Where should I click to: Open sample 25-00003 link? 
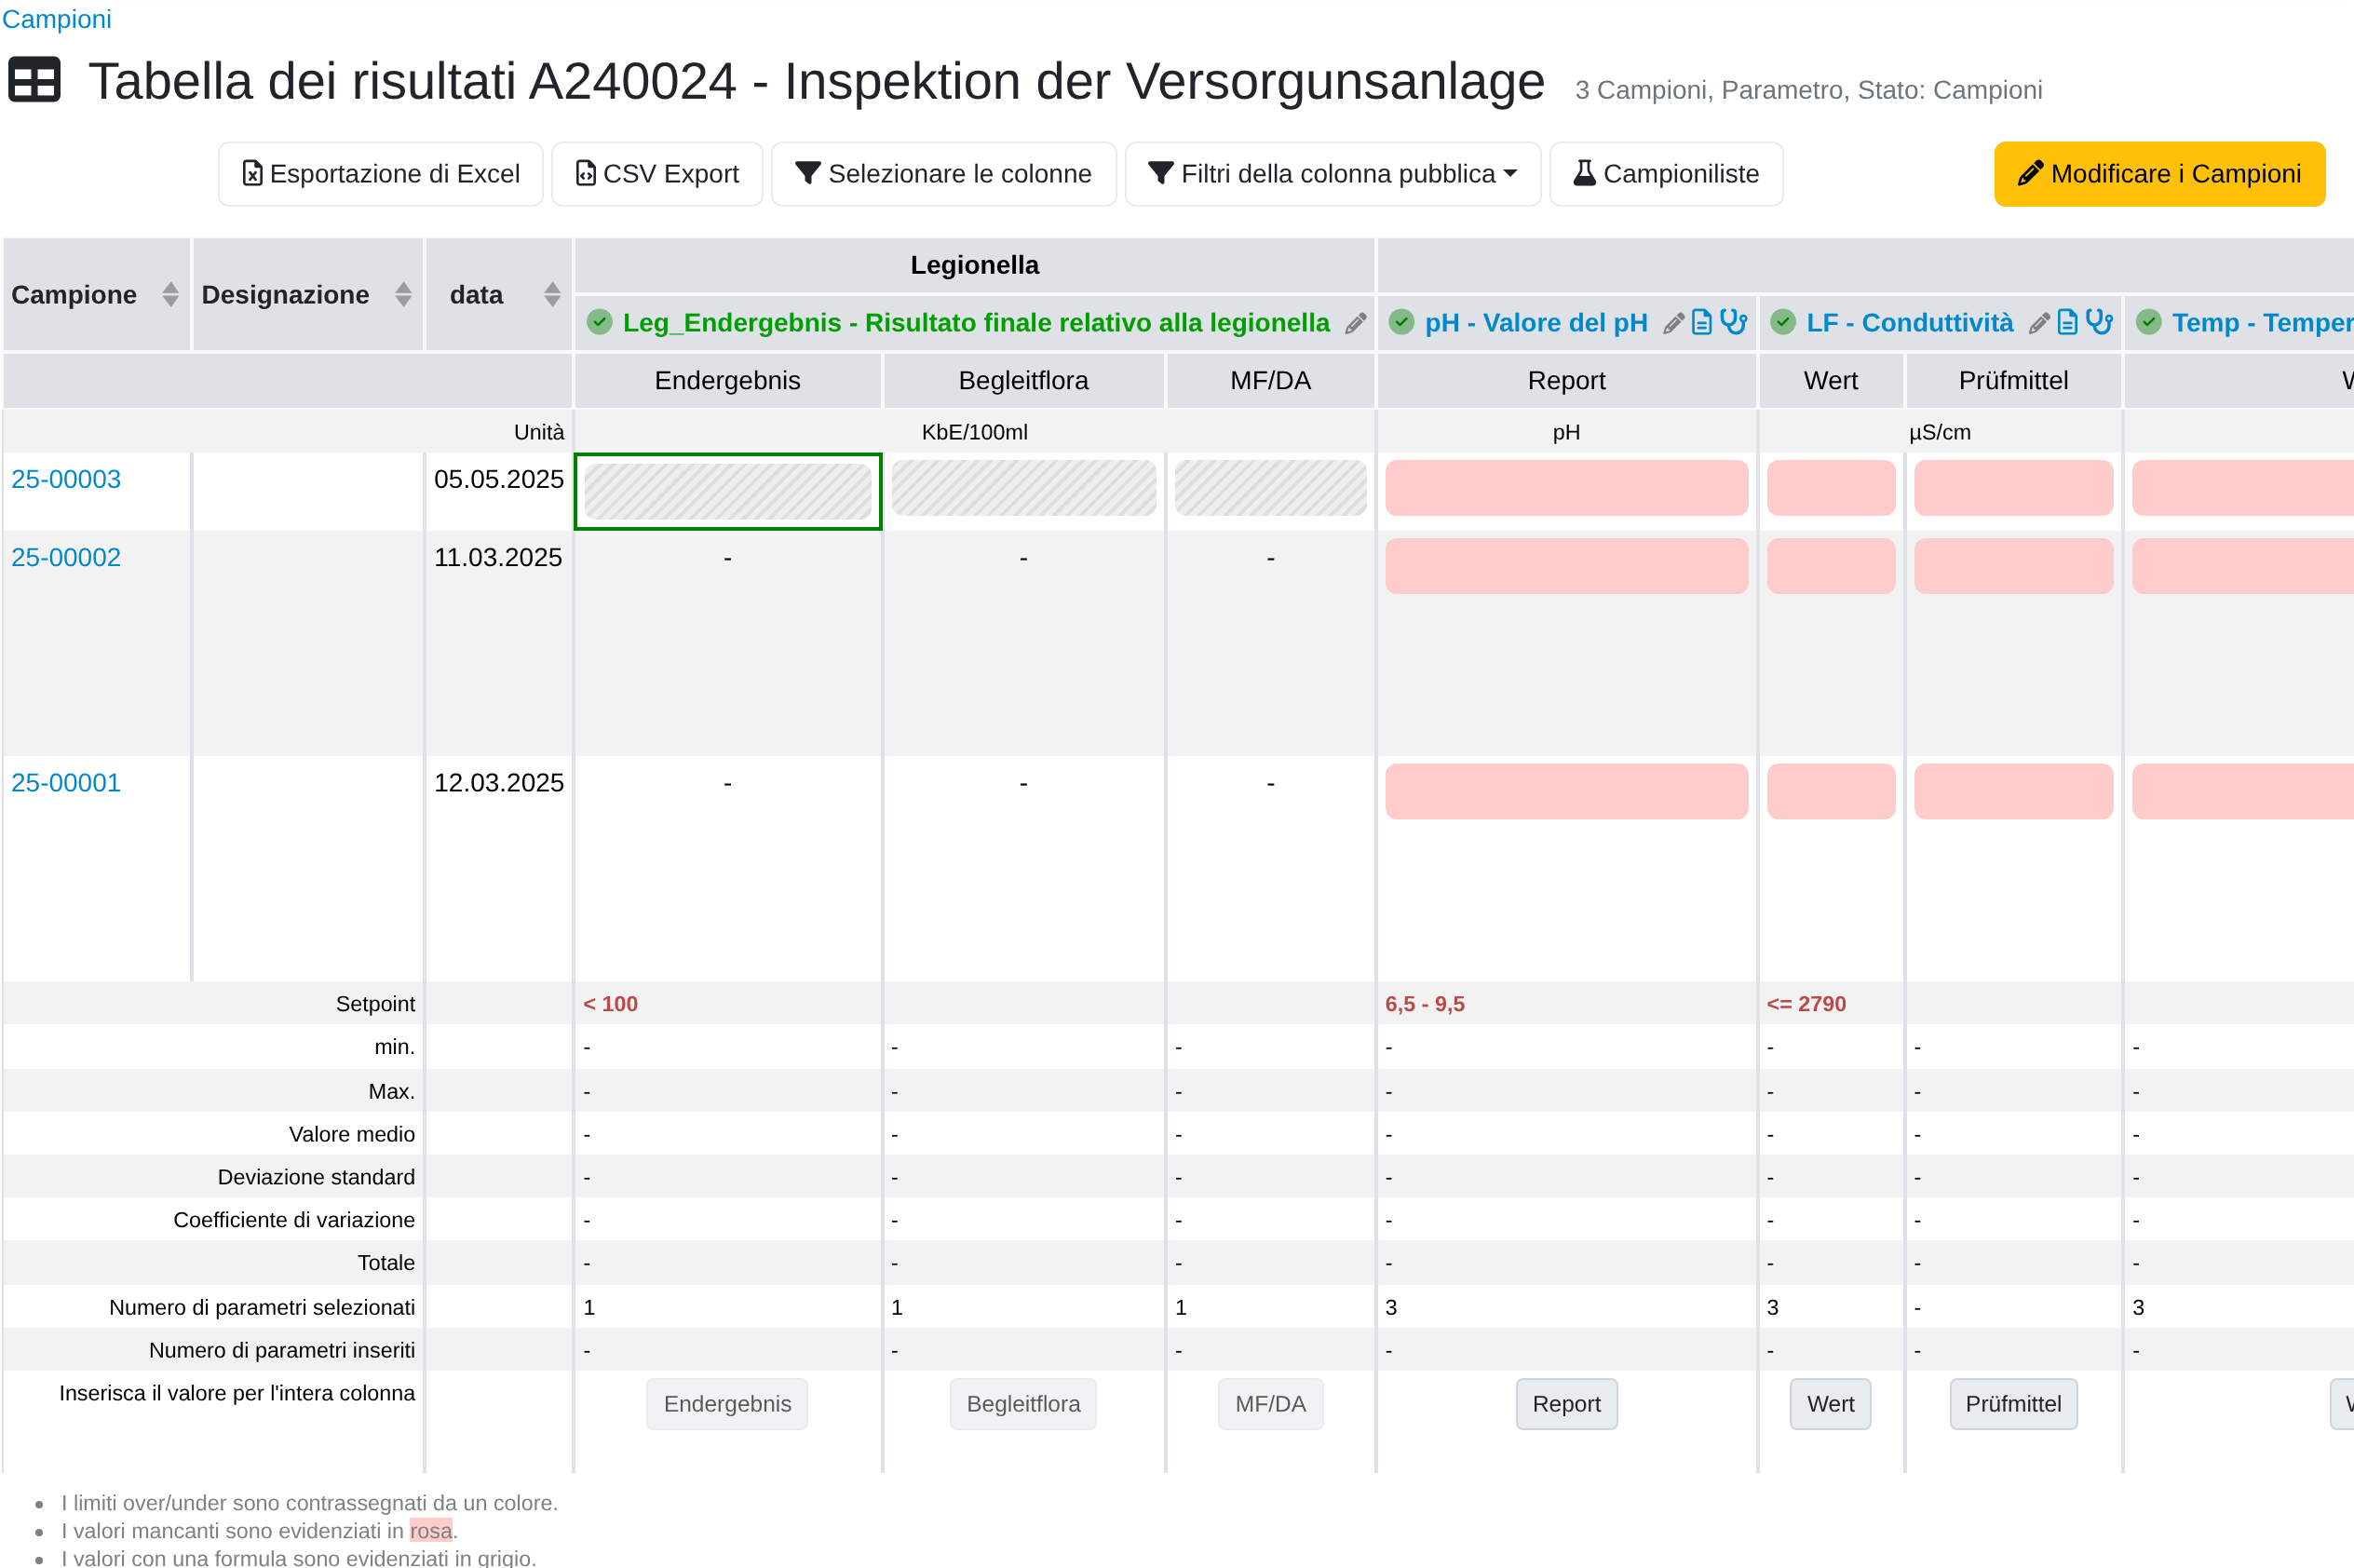[66, 479]
